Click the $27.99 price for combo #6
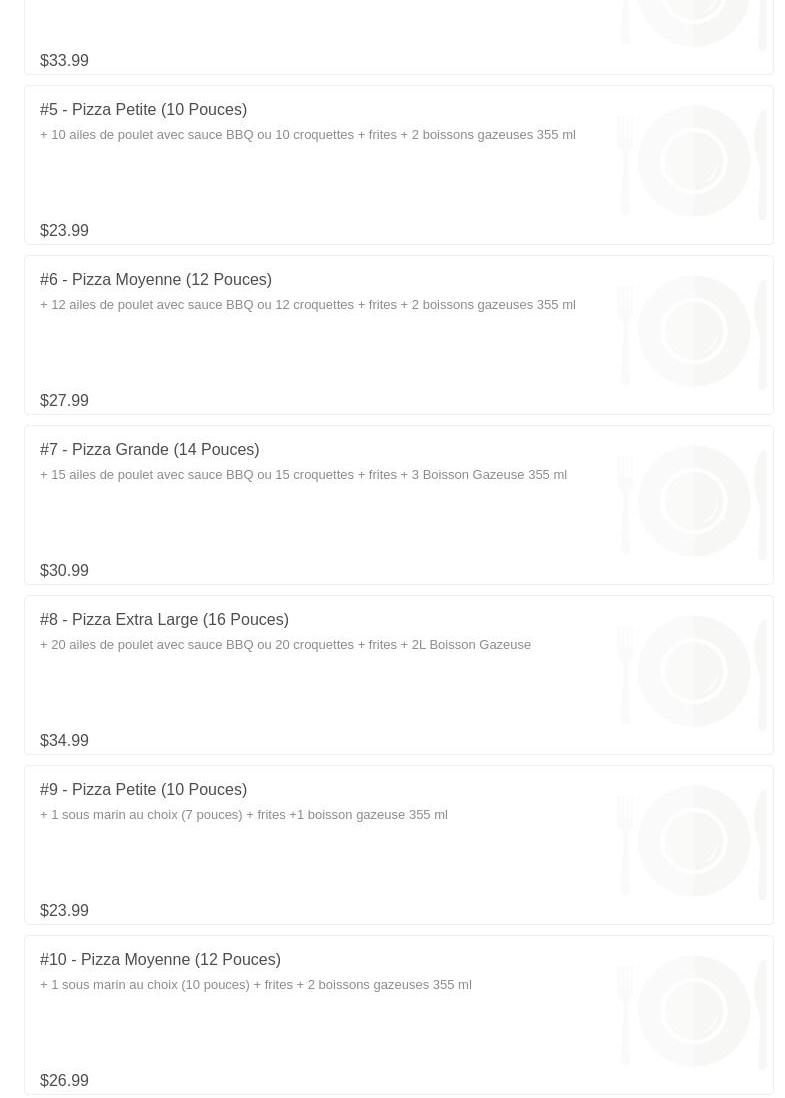The image size is (785, 1098). click(64, 401)
